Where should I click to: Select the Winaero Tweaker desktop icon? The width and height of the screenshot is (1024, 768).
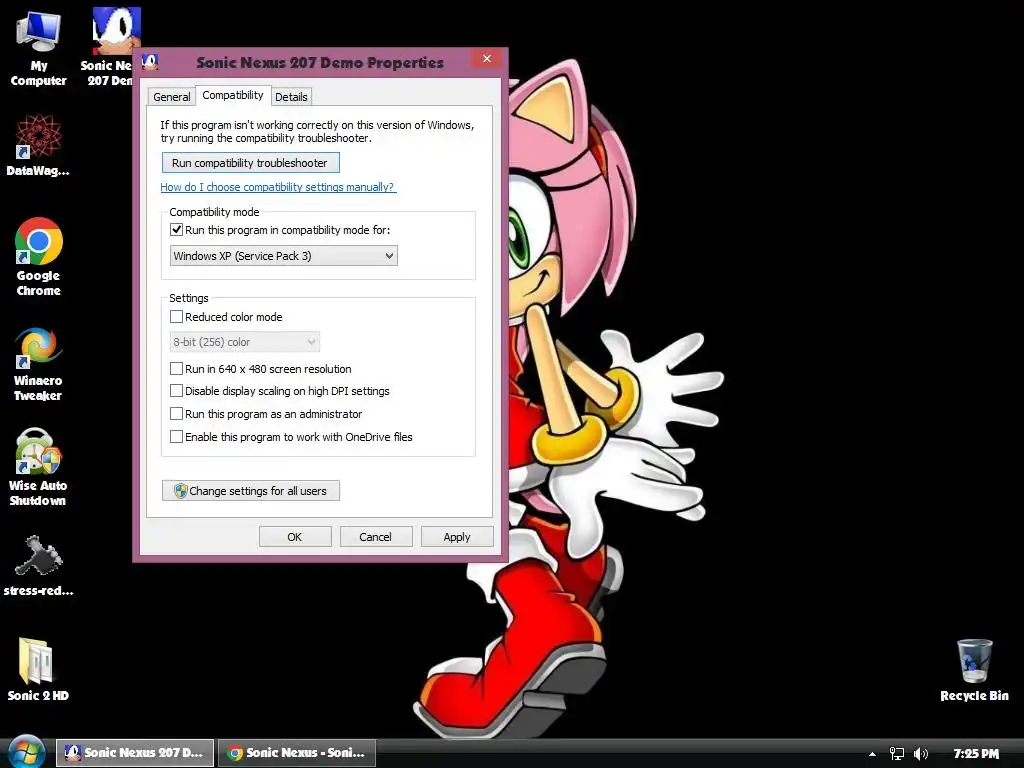pos(38,364)
